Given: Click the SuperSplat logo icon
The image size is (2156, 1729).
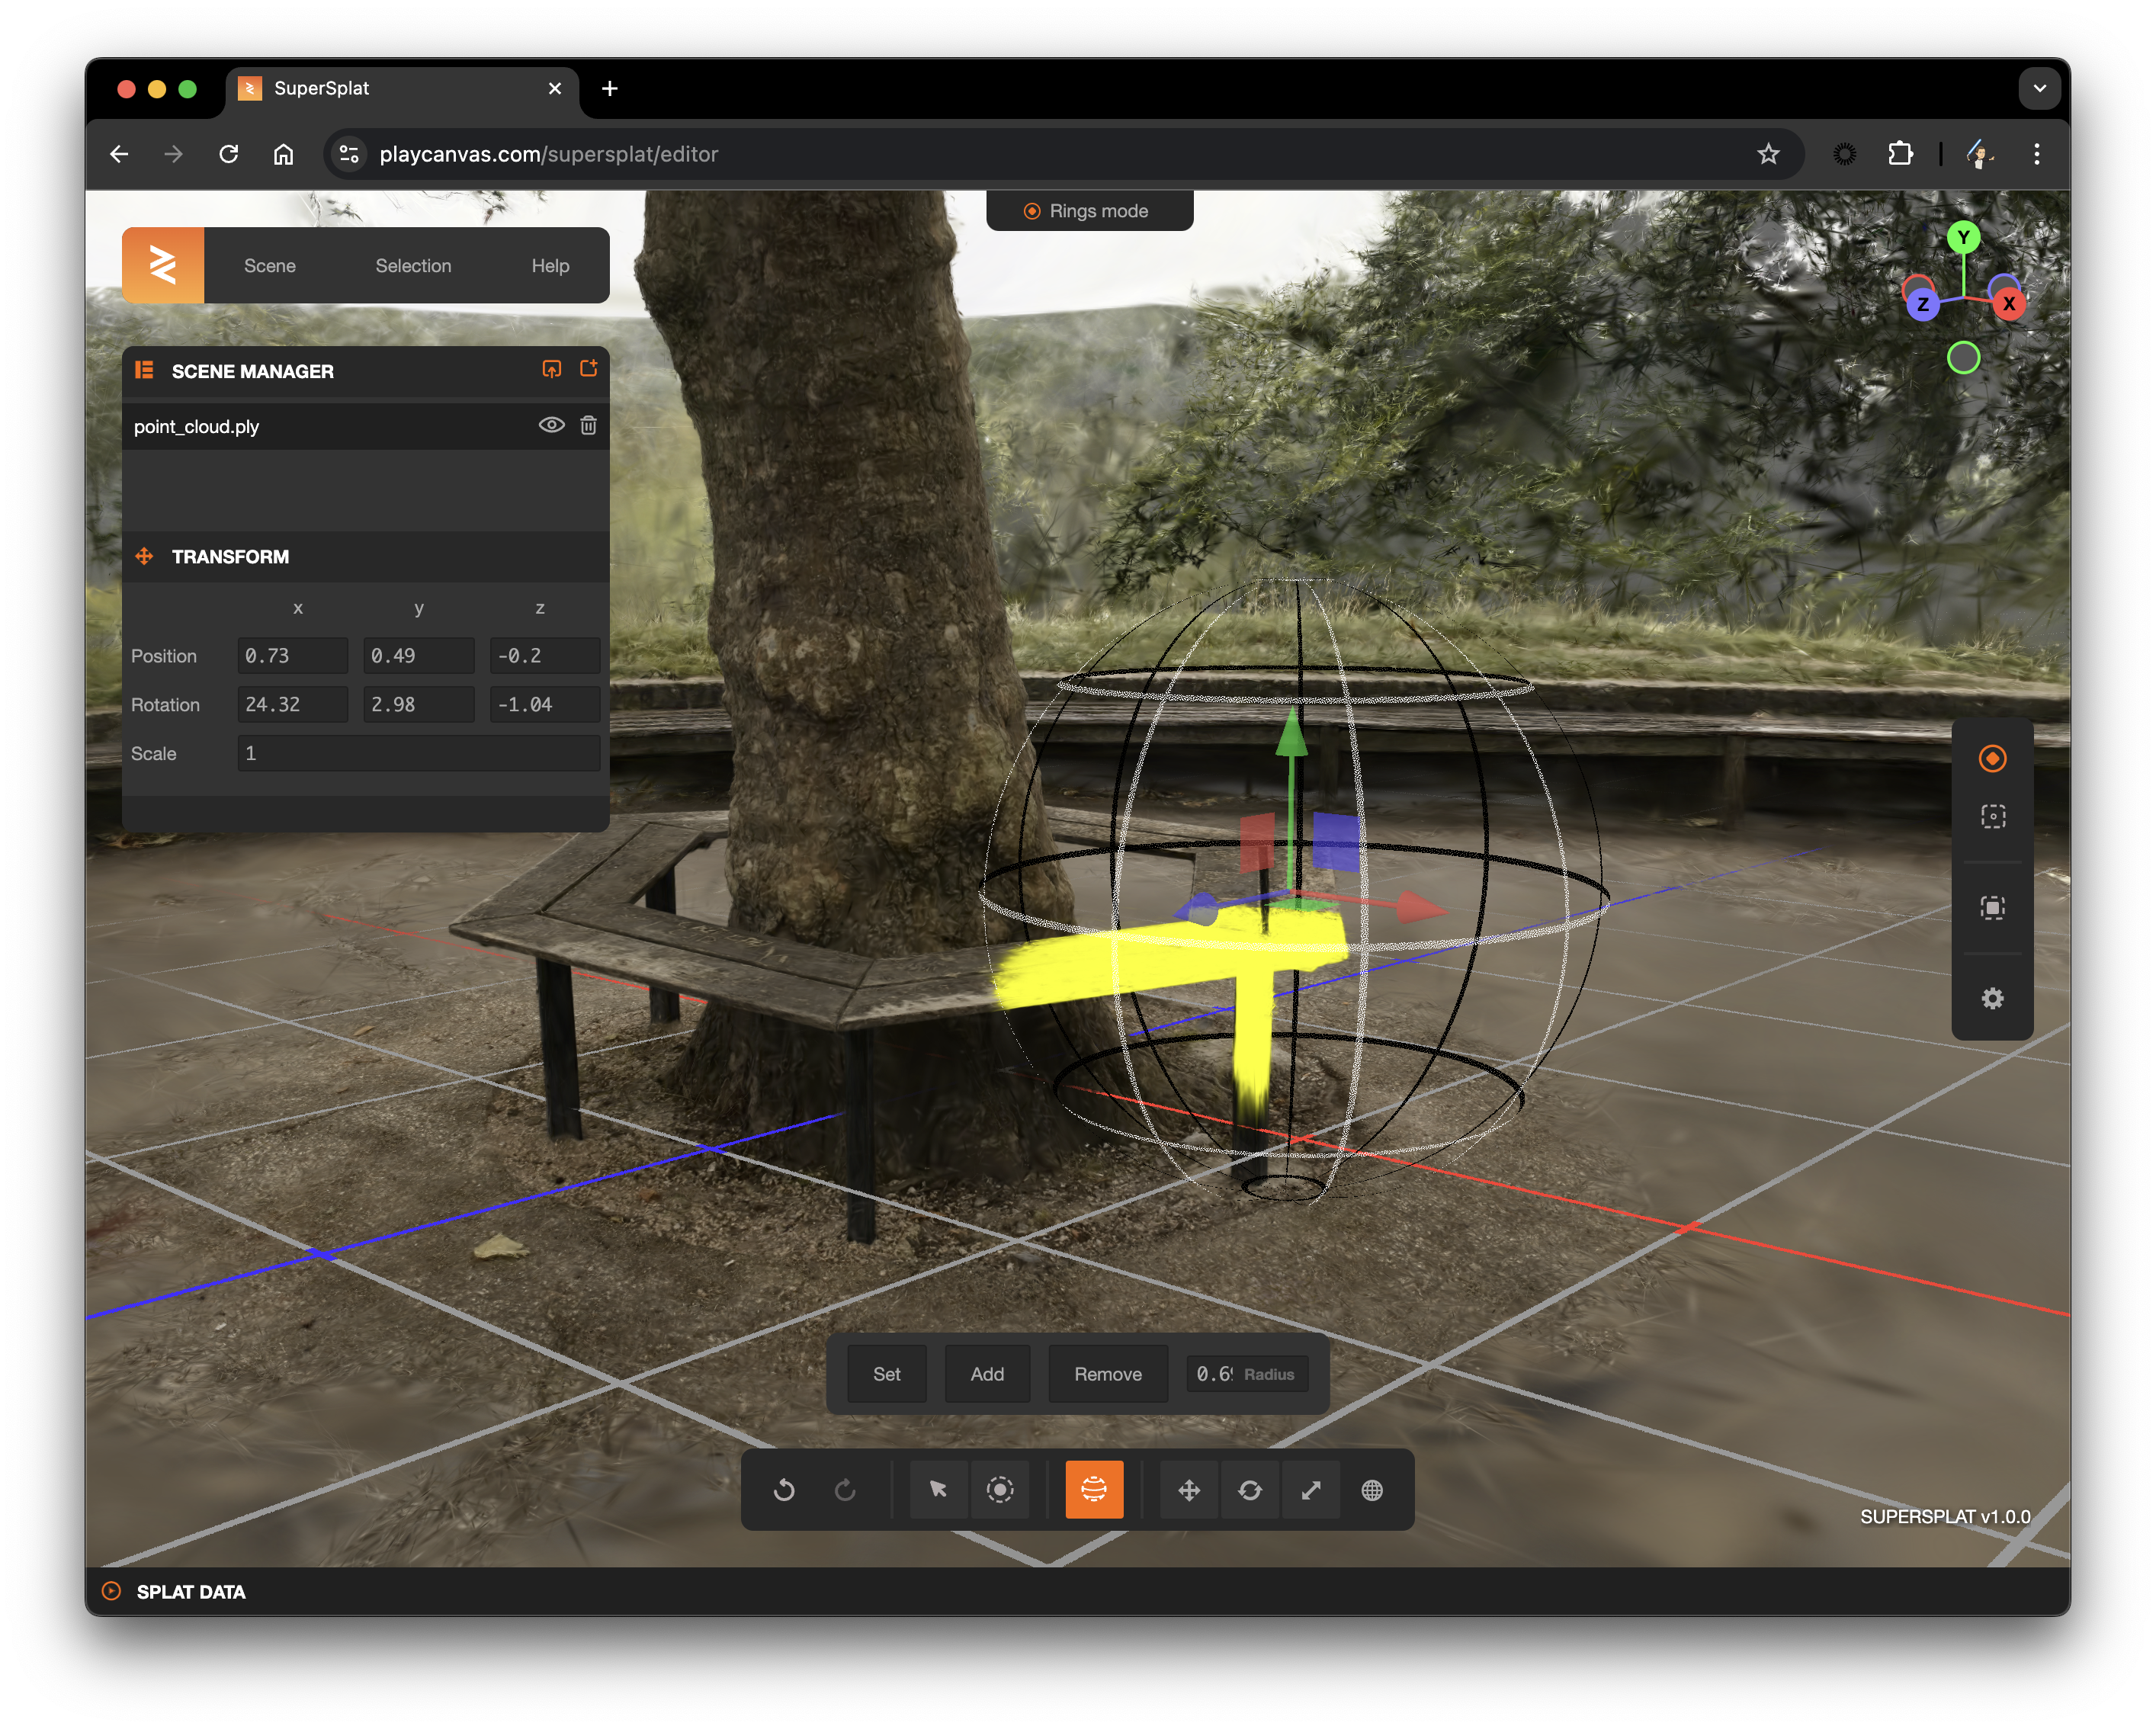Looking at the screenshot, I should (163, 265).
